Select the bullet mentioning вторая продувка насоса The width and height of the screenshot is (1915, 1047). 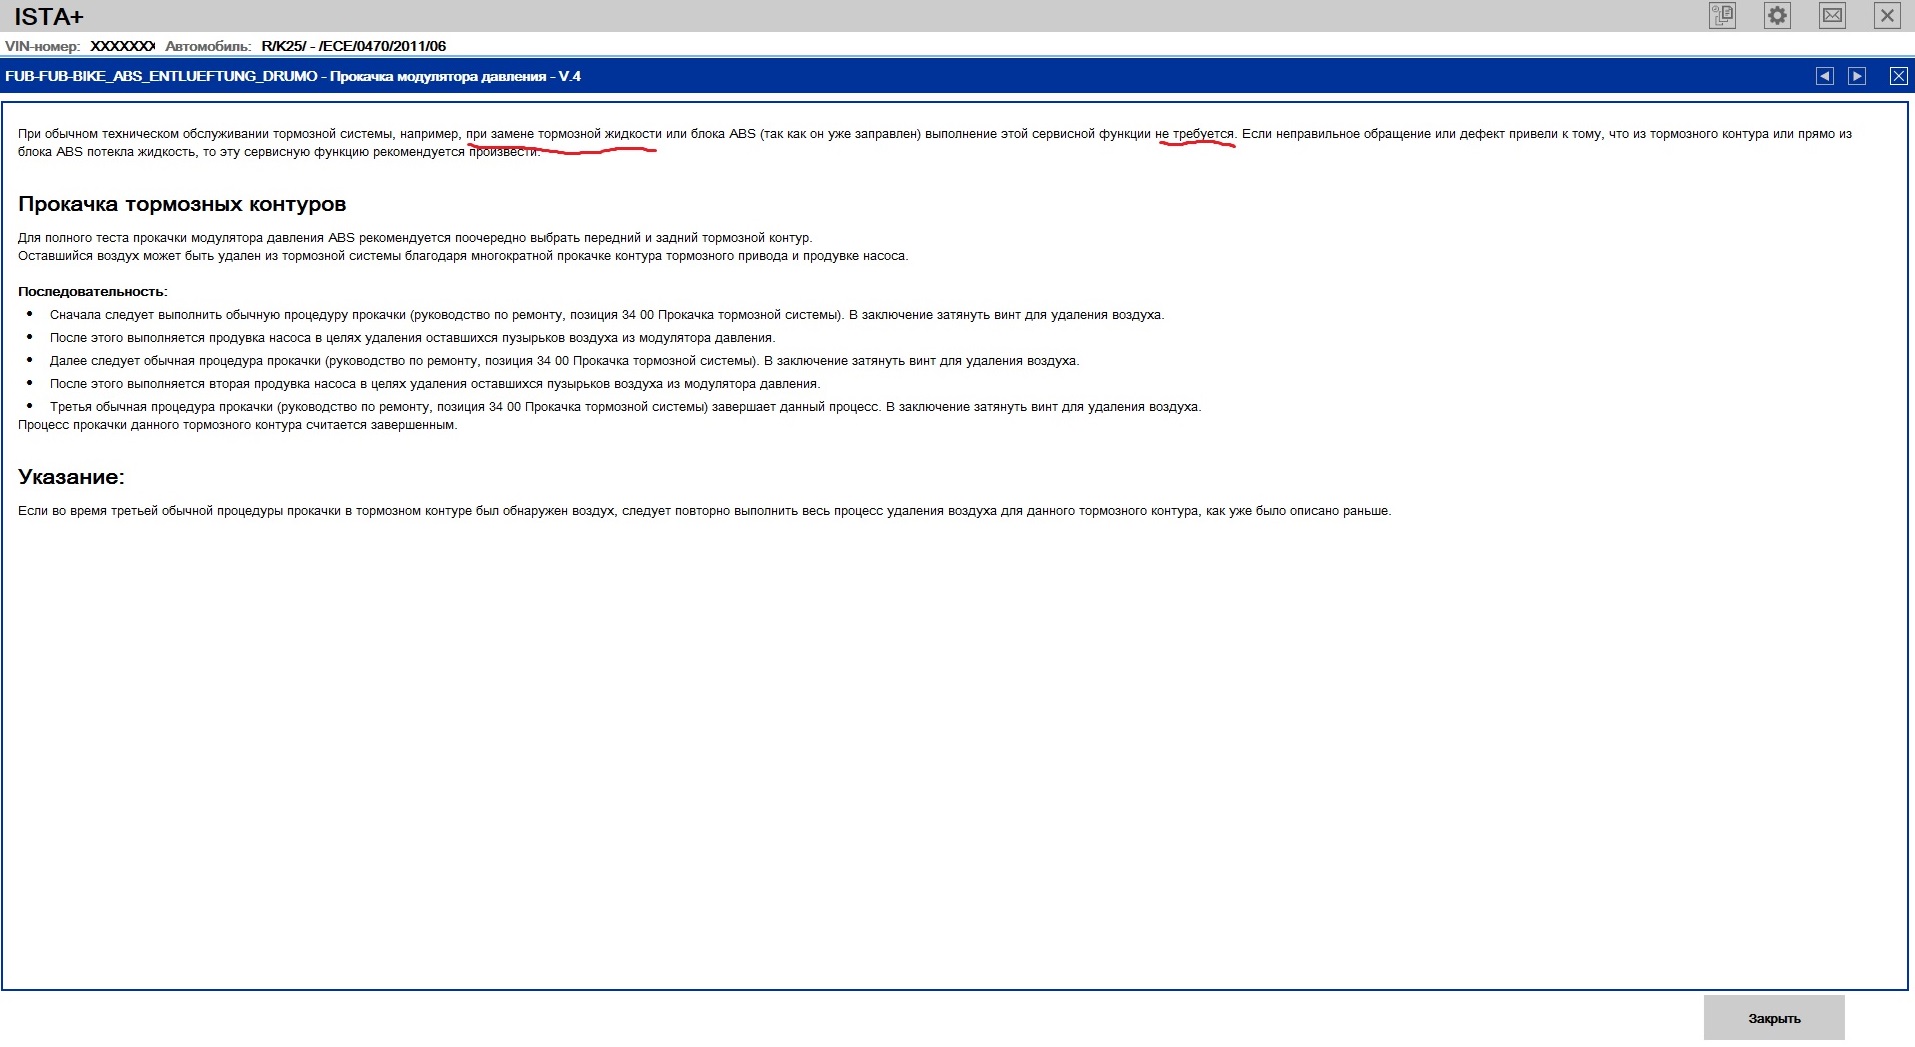pyautogui.click(x=434, y=384)
